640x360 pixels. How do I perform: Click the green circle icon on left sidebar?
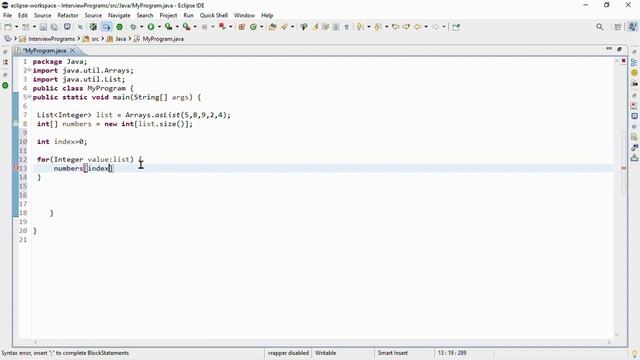click(x=5, y=85)
